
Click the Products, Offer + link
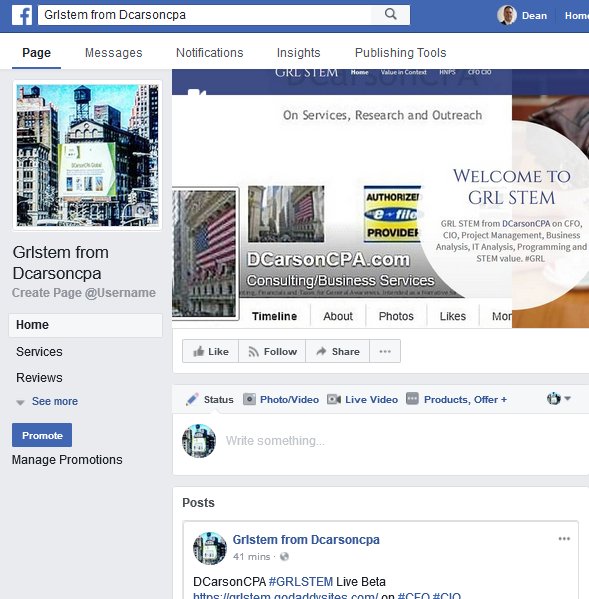(465, 399)
